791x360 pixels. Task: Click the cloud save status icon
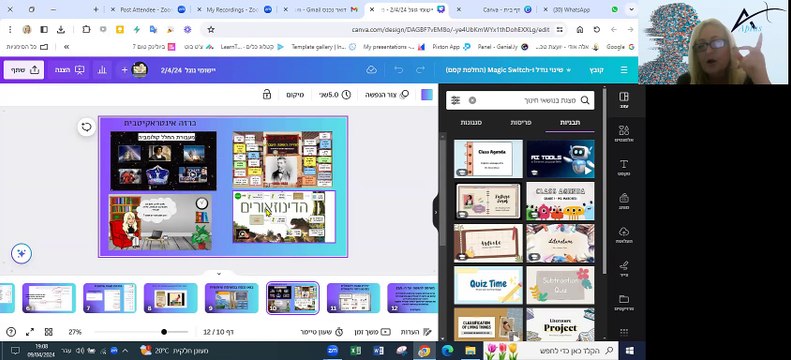pos(371,70)
